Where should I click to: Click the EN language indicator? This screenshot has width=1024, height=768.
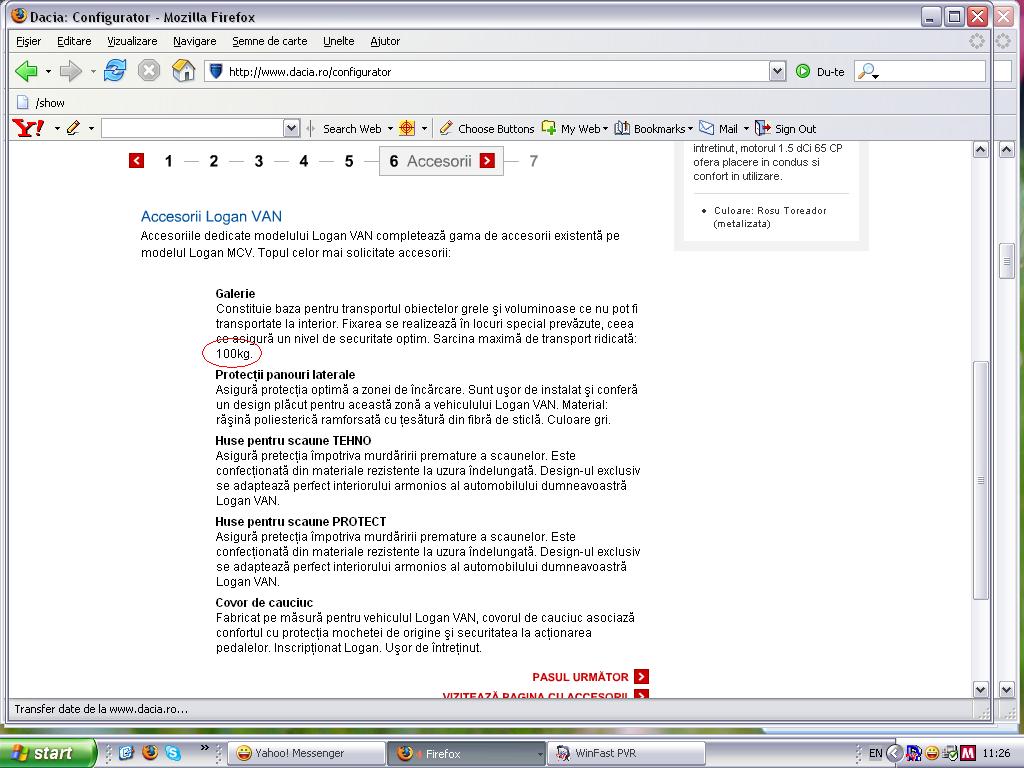tap(875, 754)
